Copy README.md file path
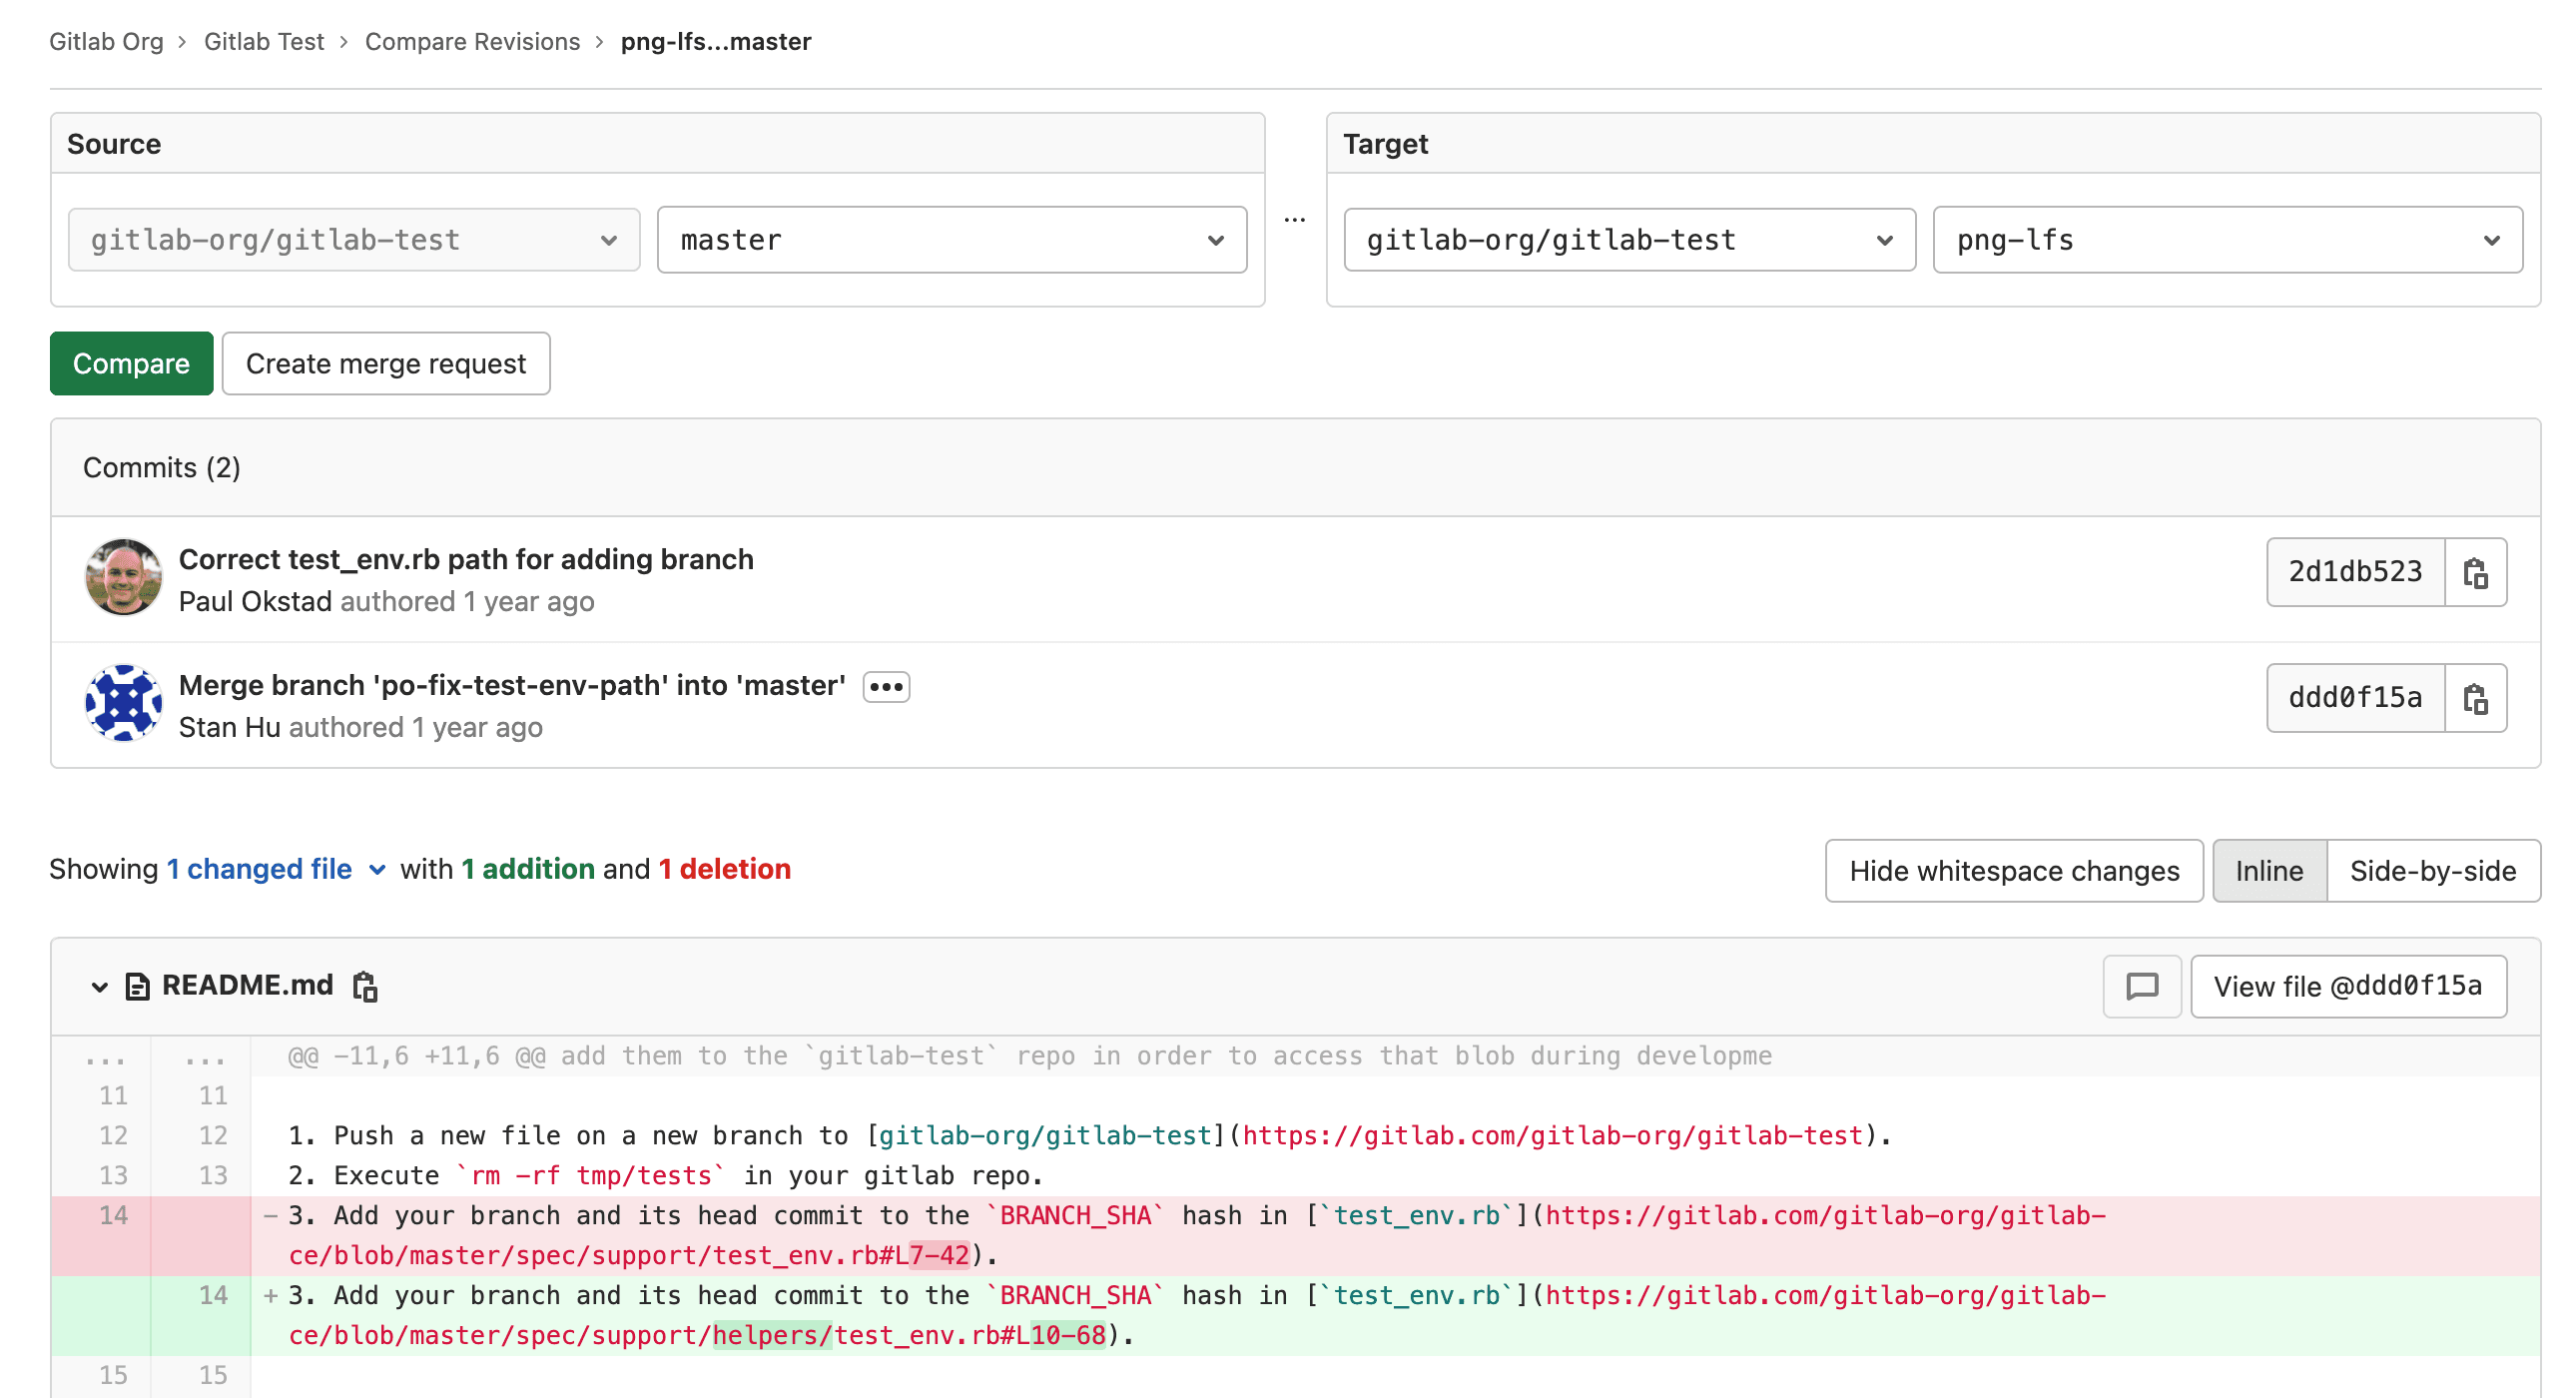 click(x=365, y=986)
